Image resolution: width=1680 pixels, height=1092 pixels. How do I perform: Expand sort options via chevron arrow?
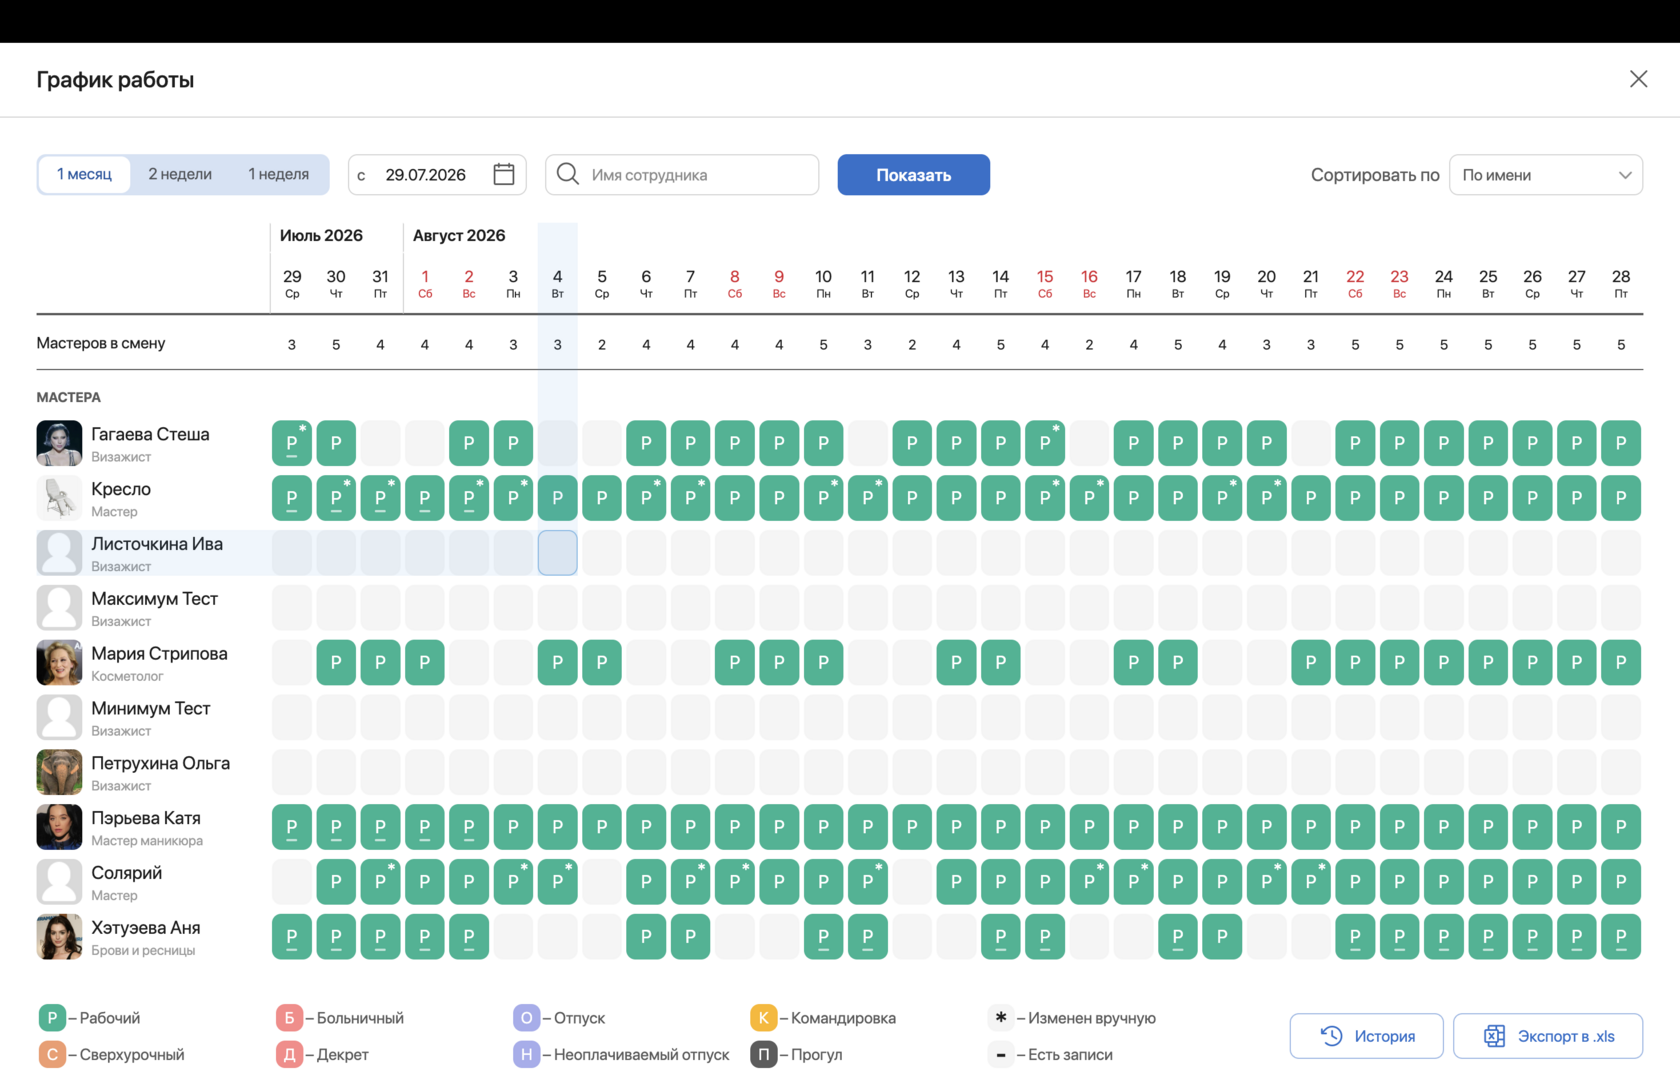coord(1625,175)
